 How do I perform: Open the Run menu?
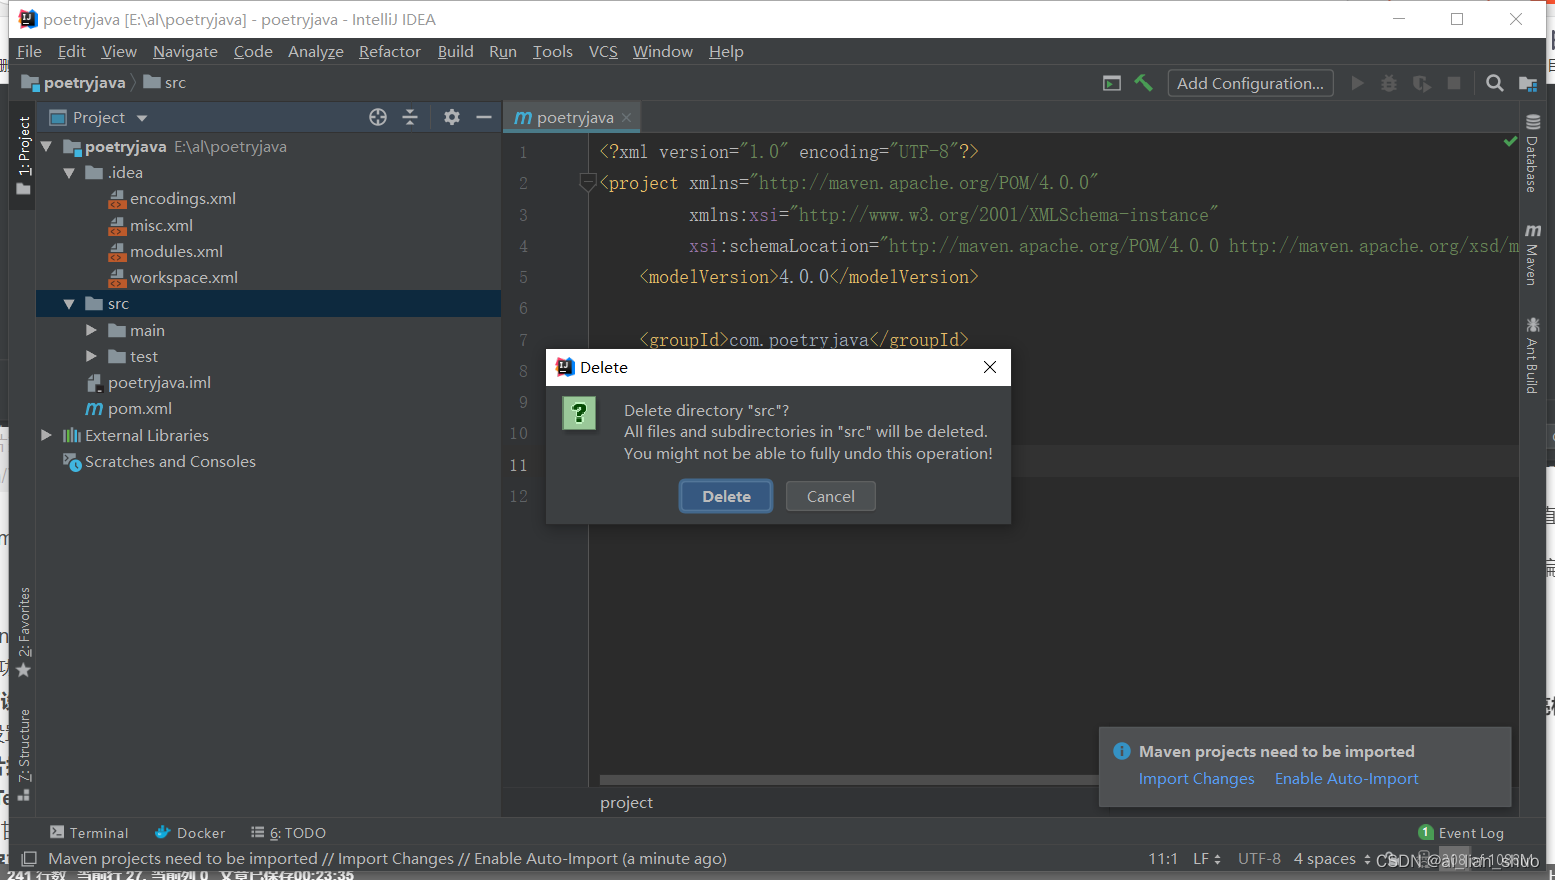point(503,51)
